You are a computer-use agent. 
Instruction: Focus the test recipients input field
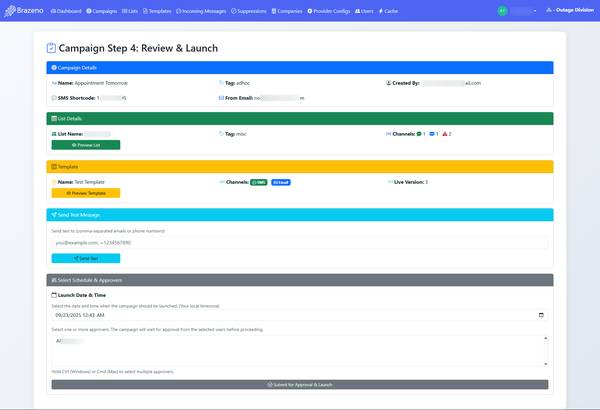point(300,242)
